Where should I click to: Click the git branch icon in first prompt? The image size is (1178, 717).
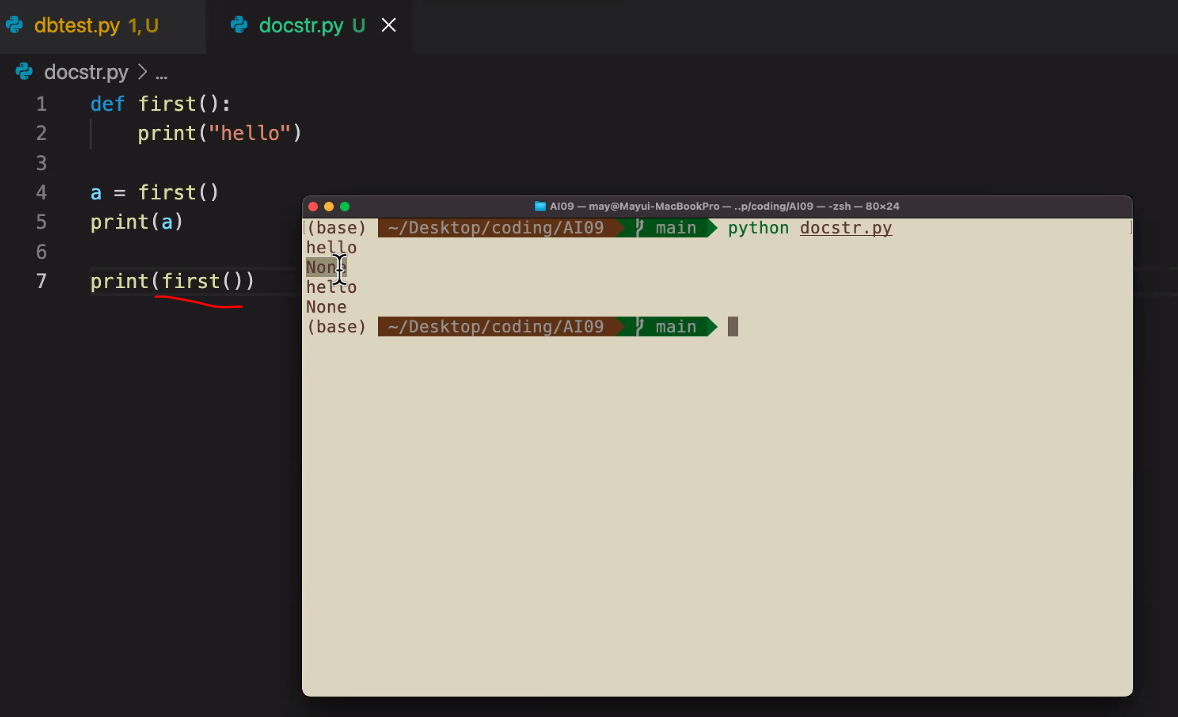click(x=640, y=228)
